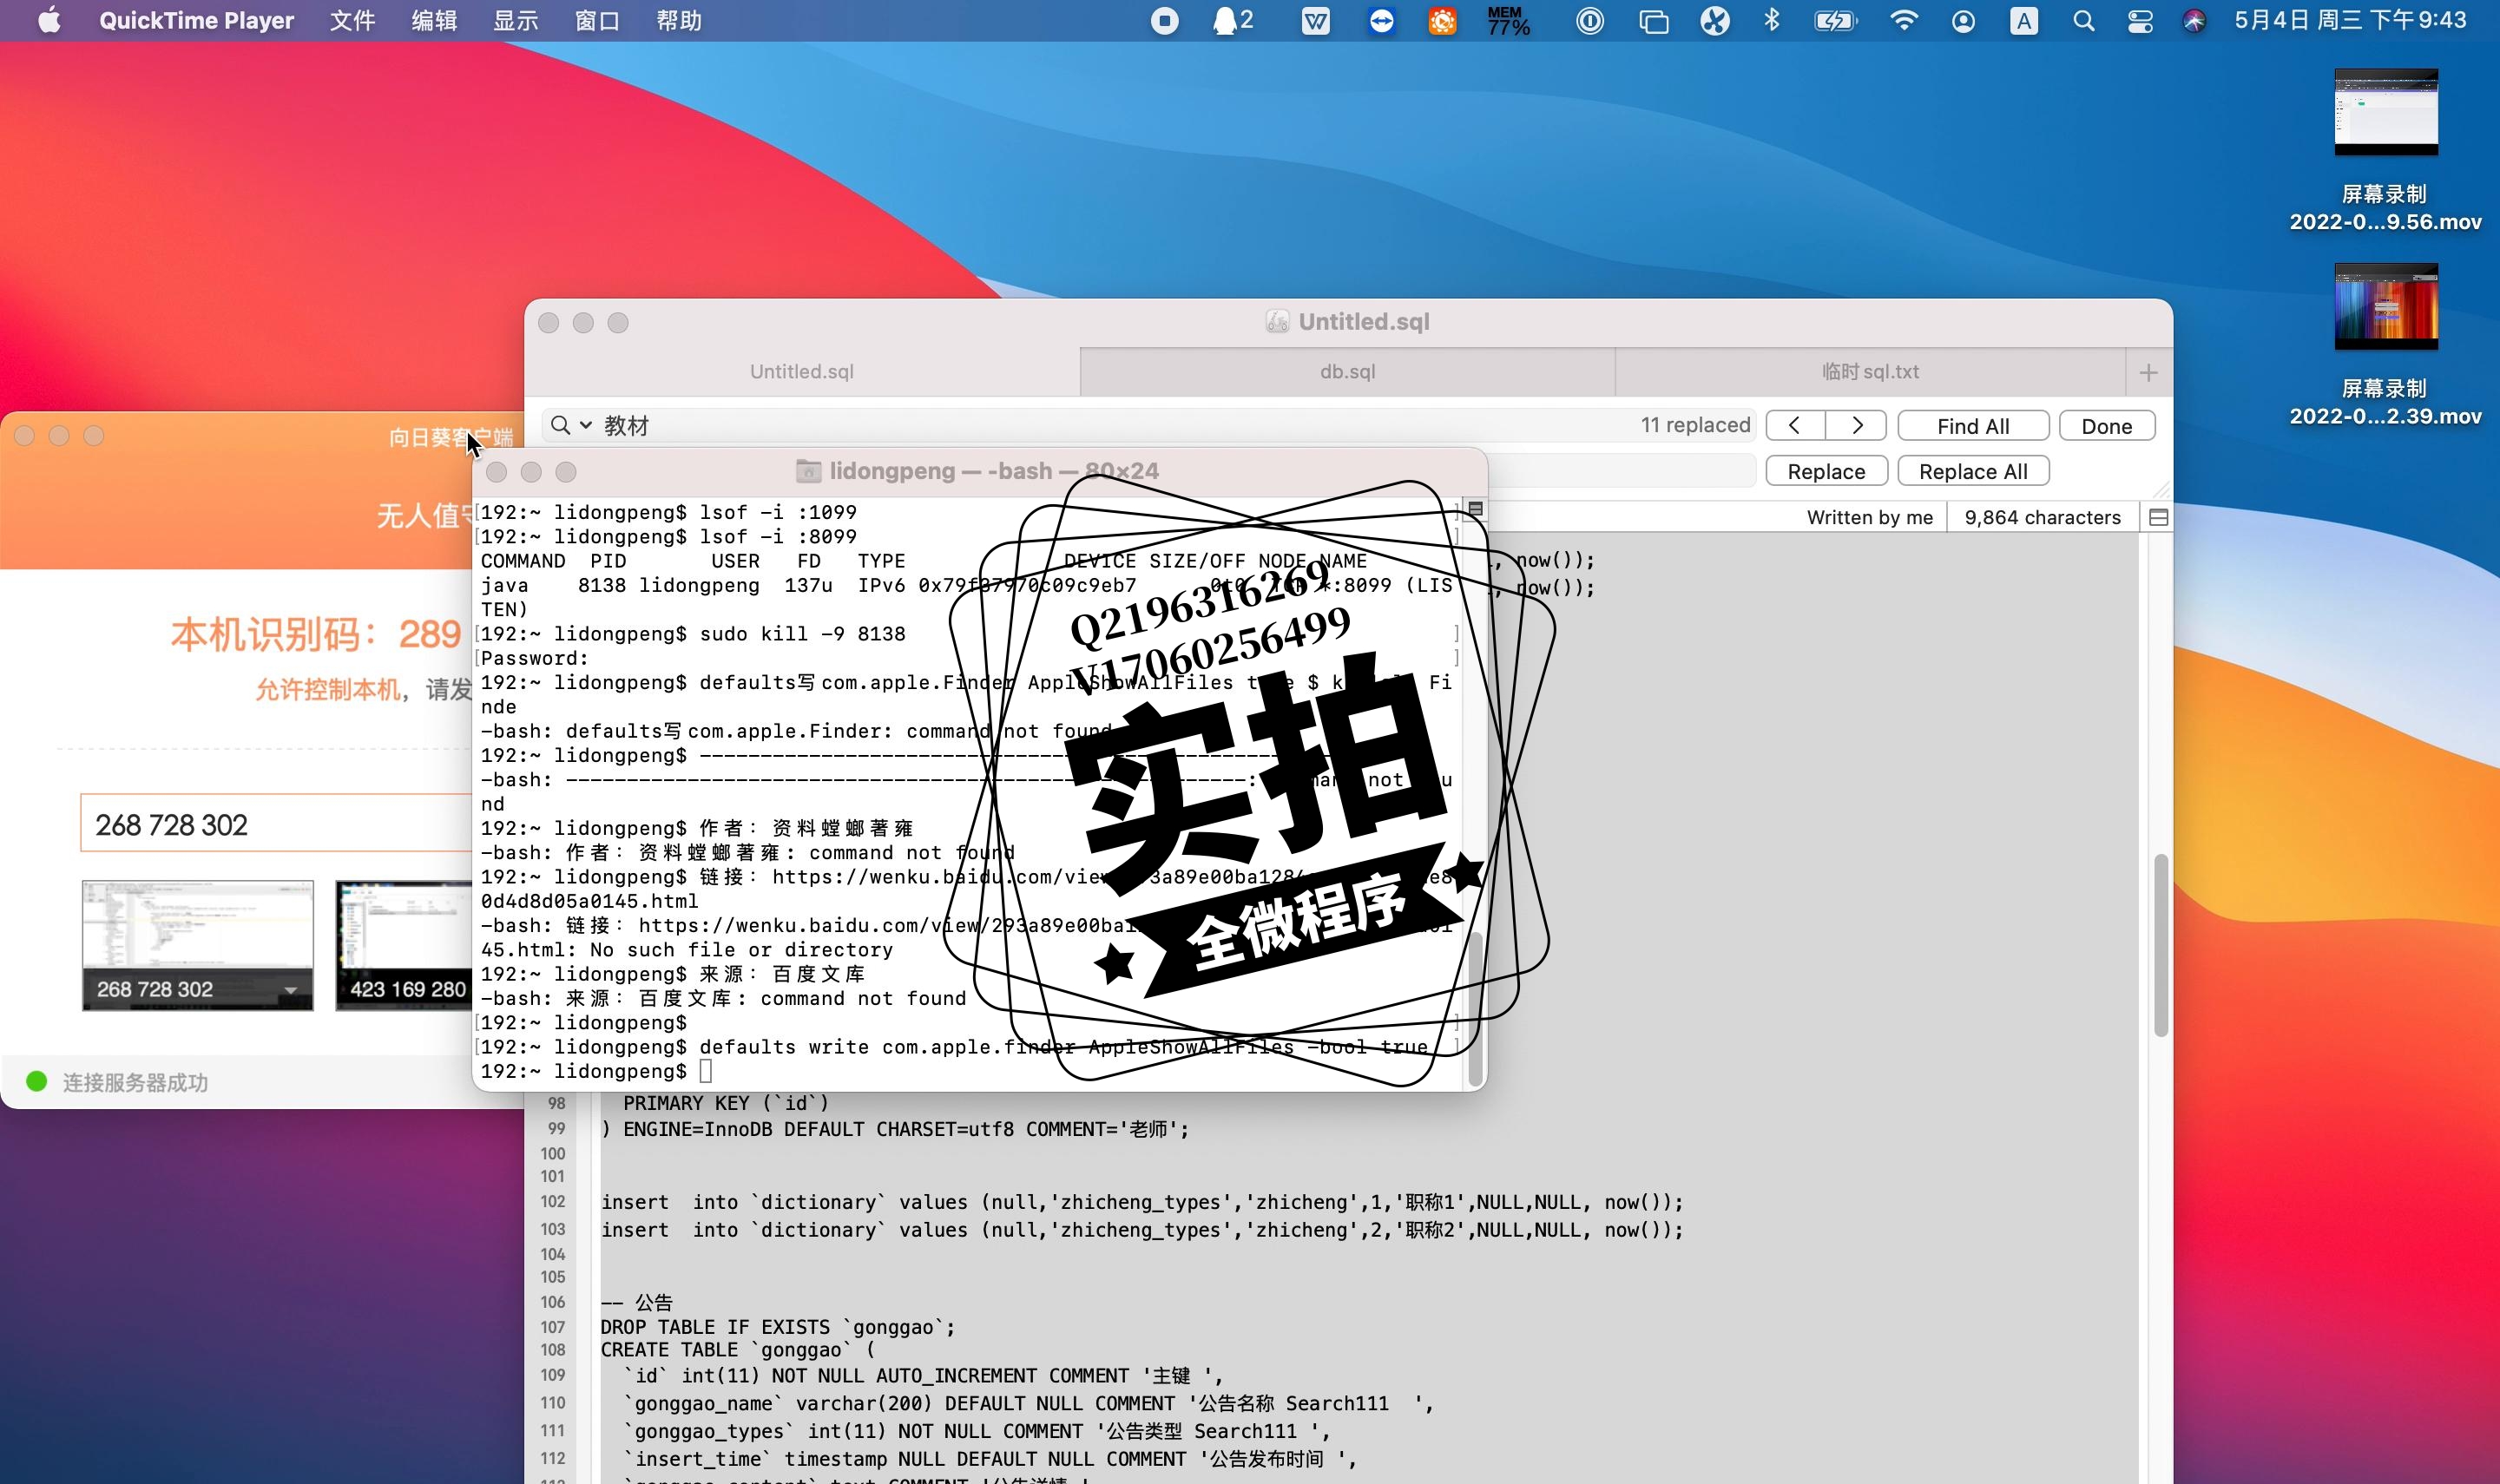The width and height of the screenshot is (2500, 1484).
Task: Click the ENGINE=InnoDB line with COMMENT='老师'
Action: pos(895,1129)
